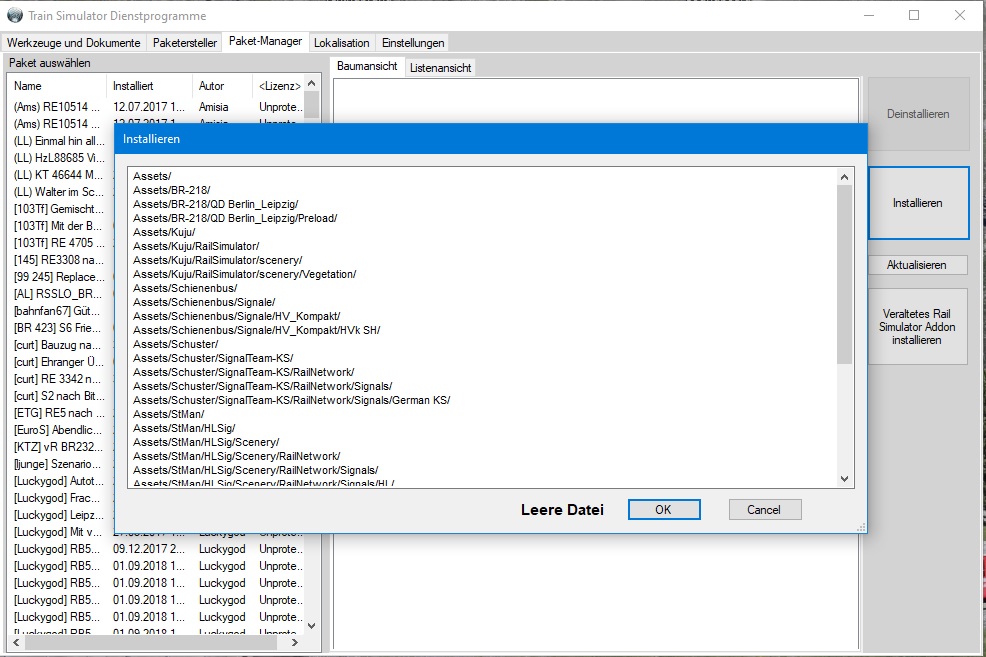The height and width of the screenshot is (657, 986).
Task: Open the Lokalisation tab
Action: [x=342, y=43]
